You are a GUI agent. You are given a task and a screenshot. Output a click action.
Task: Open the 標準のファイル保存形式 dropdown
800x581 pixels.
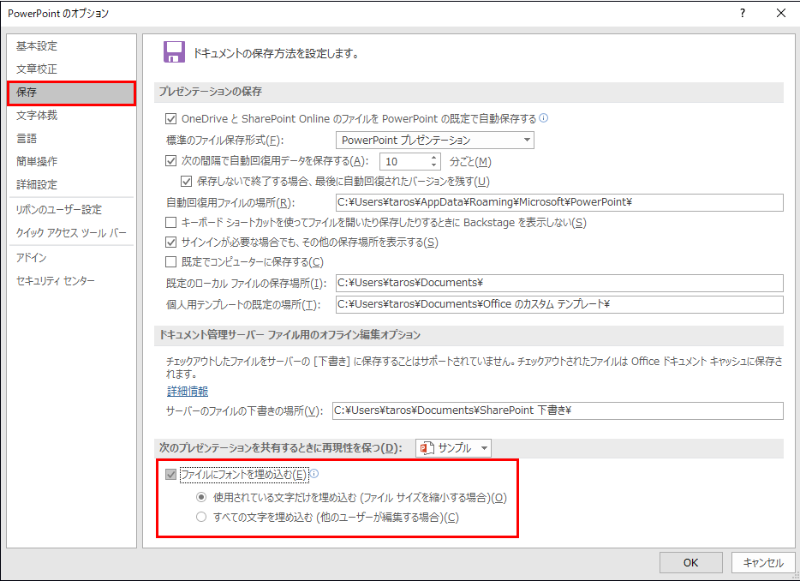pos(434,140)
